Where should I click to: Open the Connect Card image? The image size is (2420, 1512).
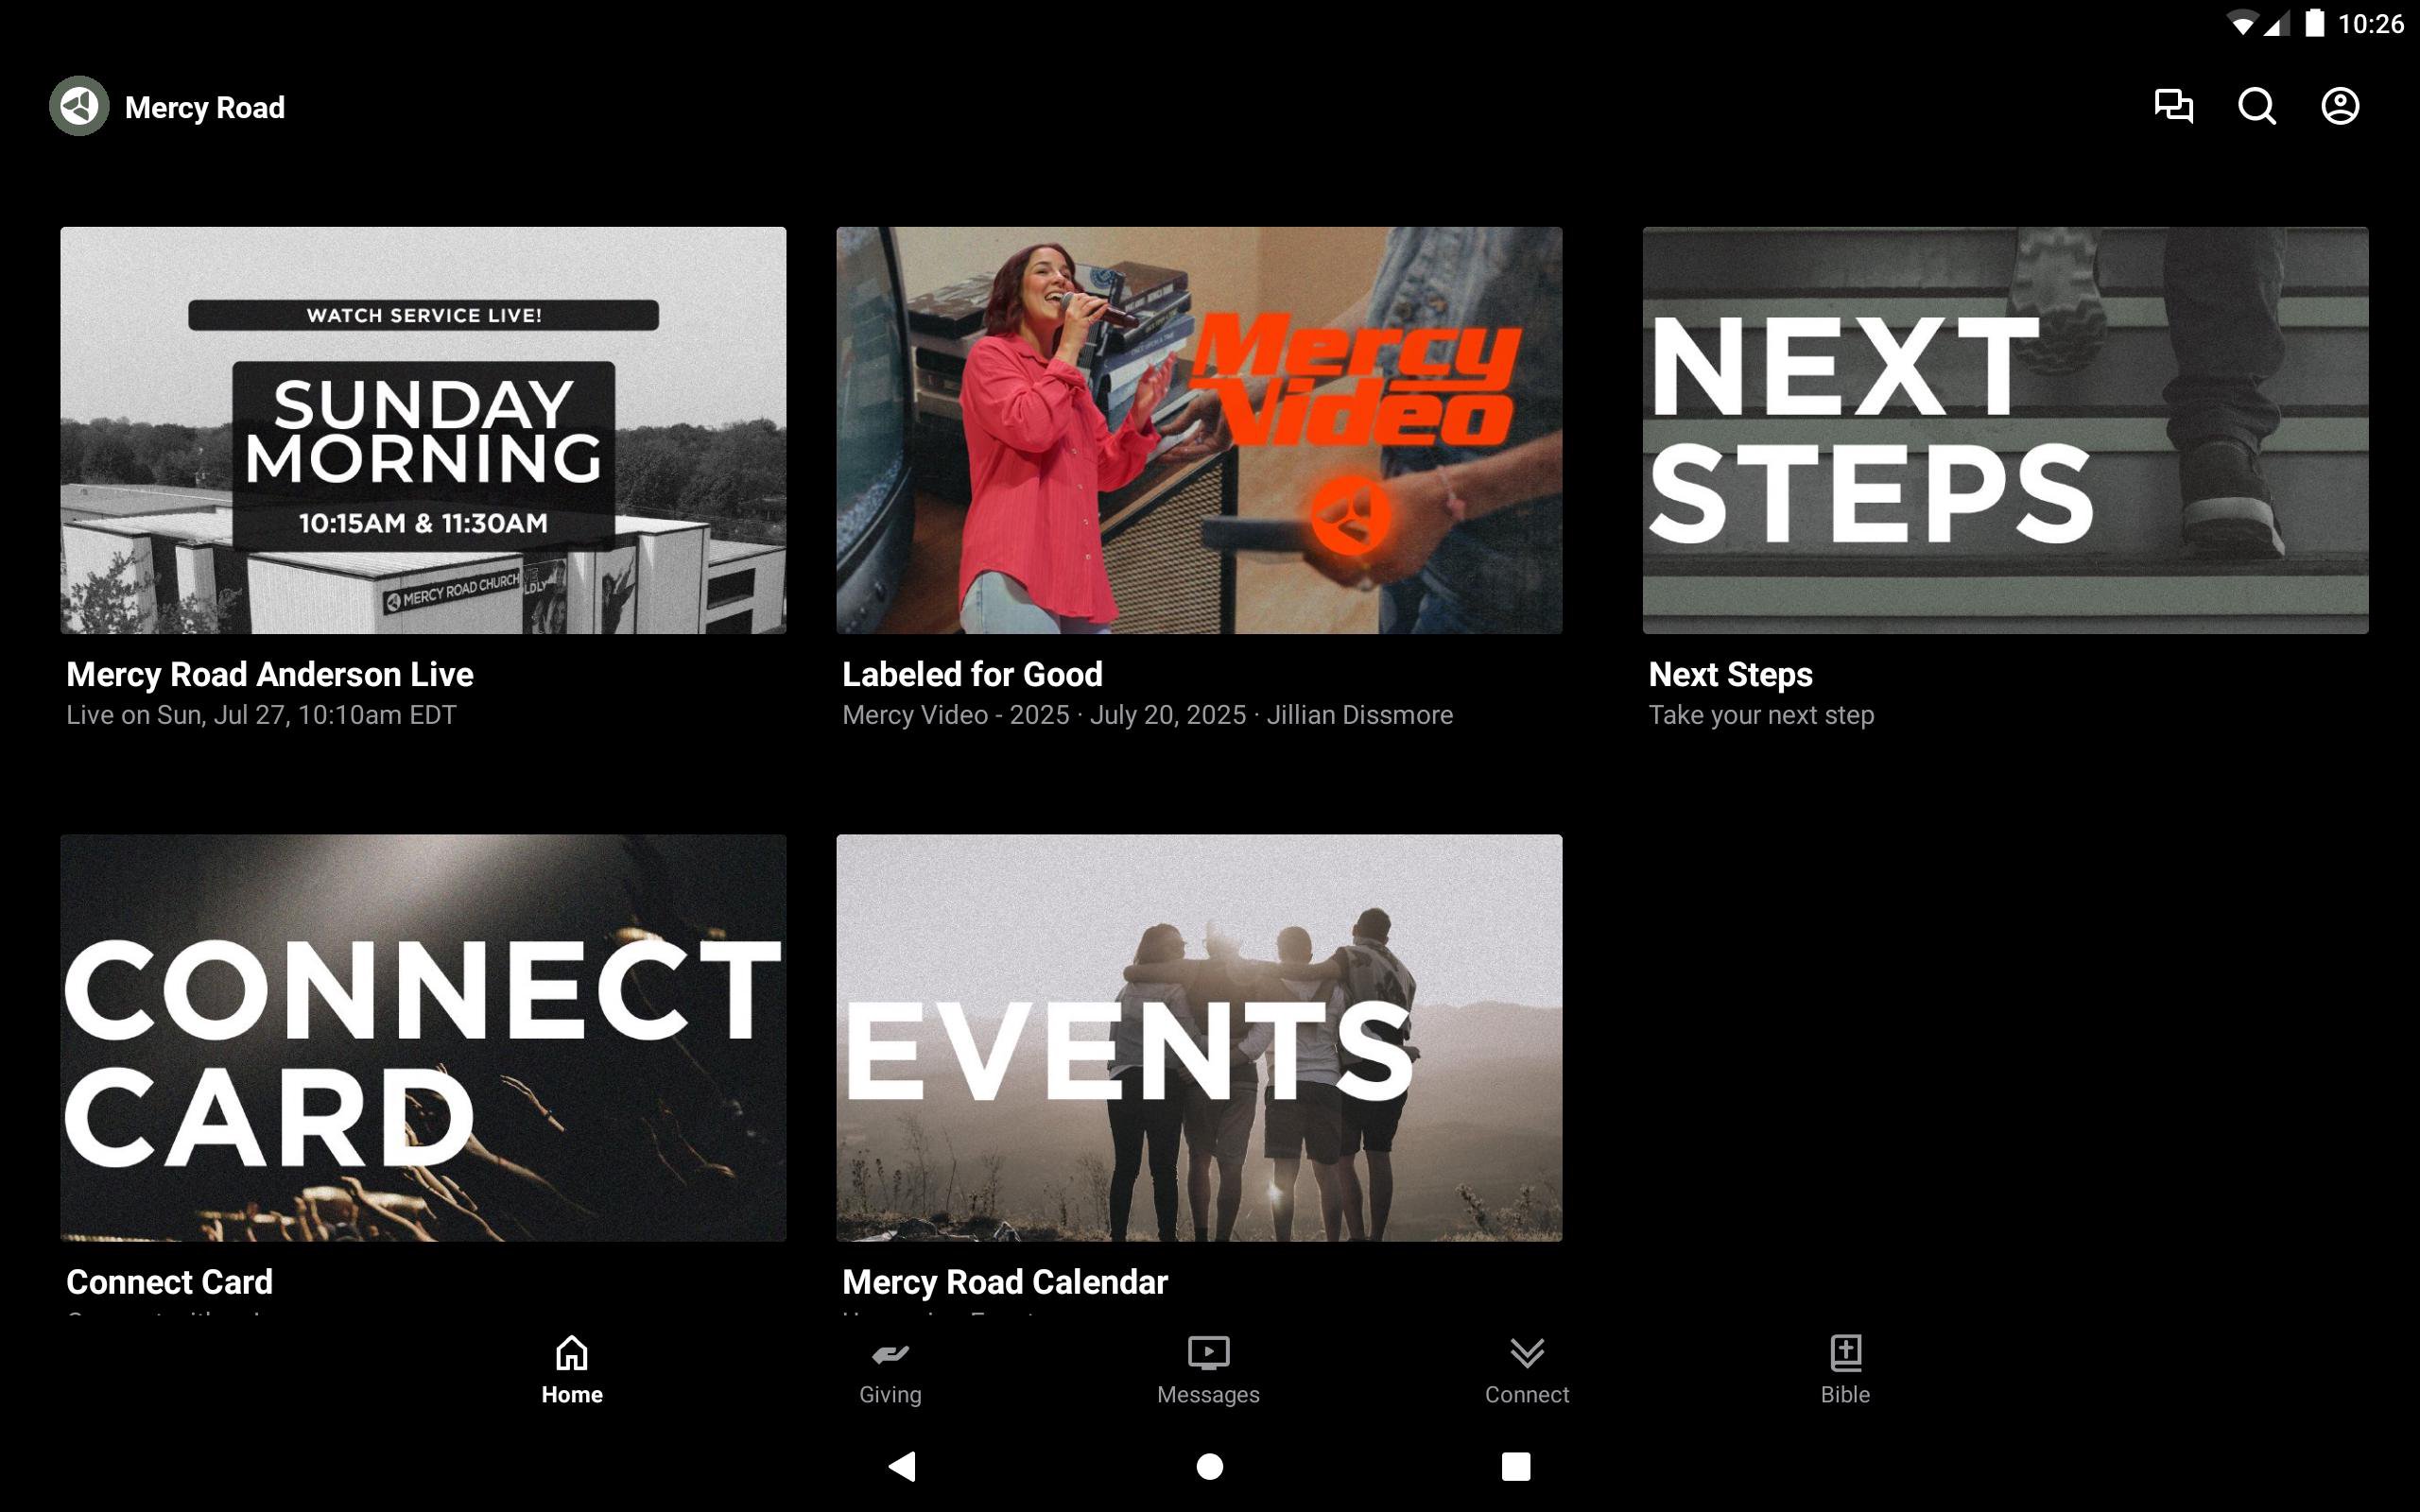tap(423, 1037)
